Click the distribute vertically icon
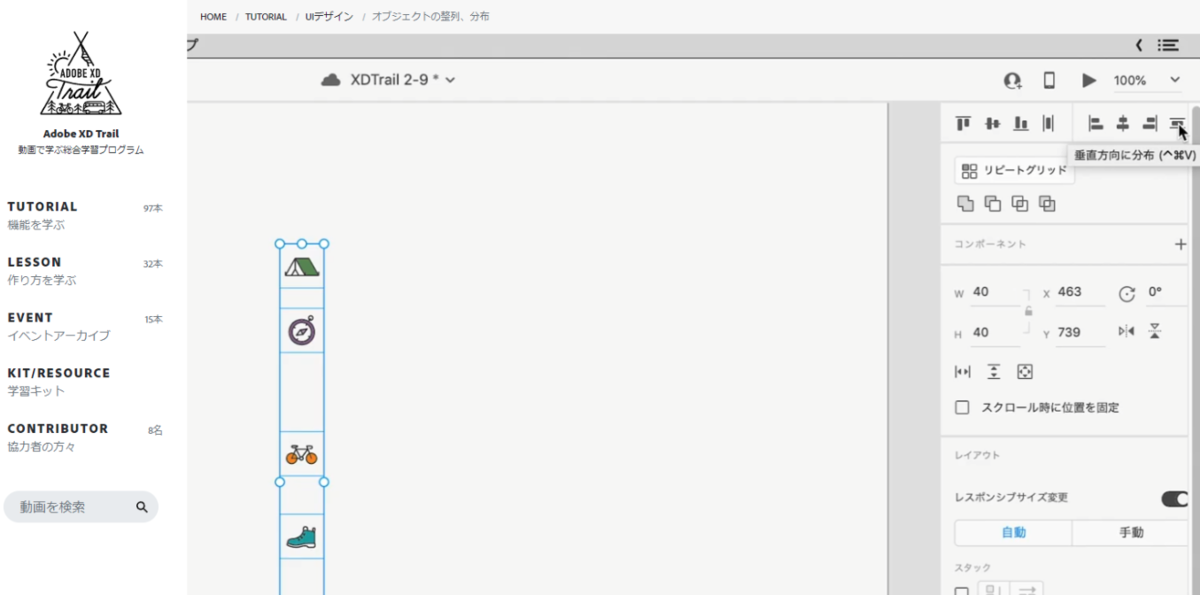 tap(1177, 123)
